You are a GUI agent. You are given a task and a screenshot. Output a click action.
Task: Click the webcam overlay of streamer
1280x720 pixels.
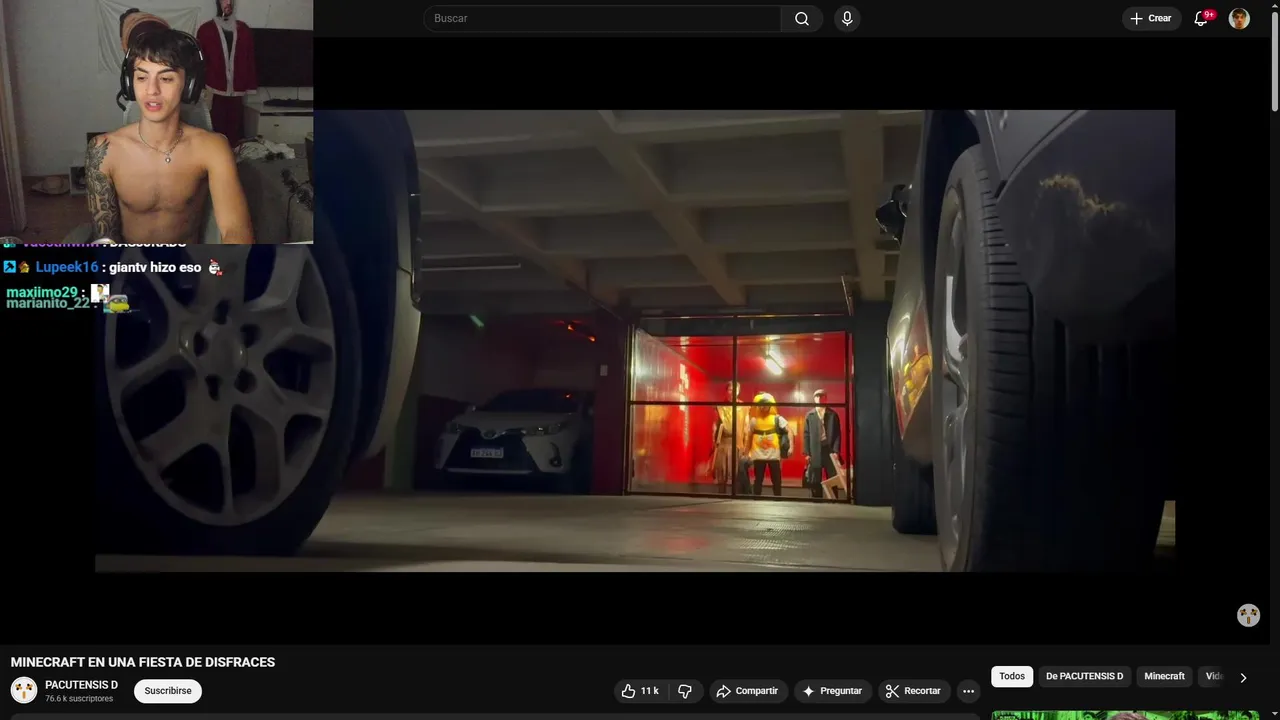click(156, 121)
